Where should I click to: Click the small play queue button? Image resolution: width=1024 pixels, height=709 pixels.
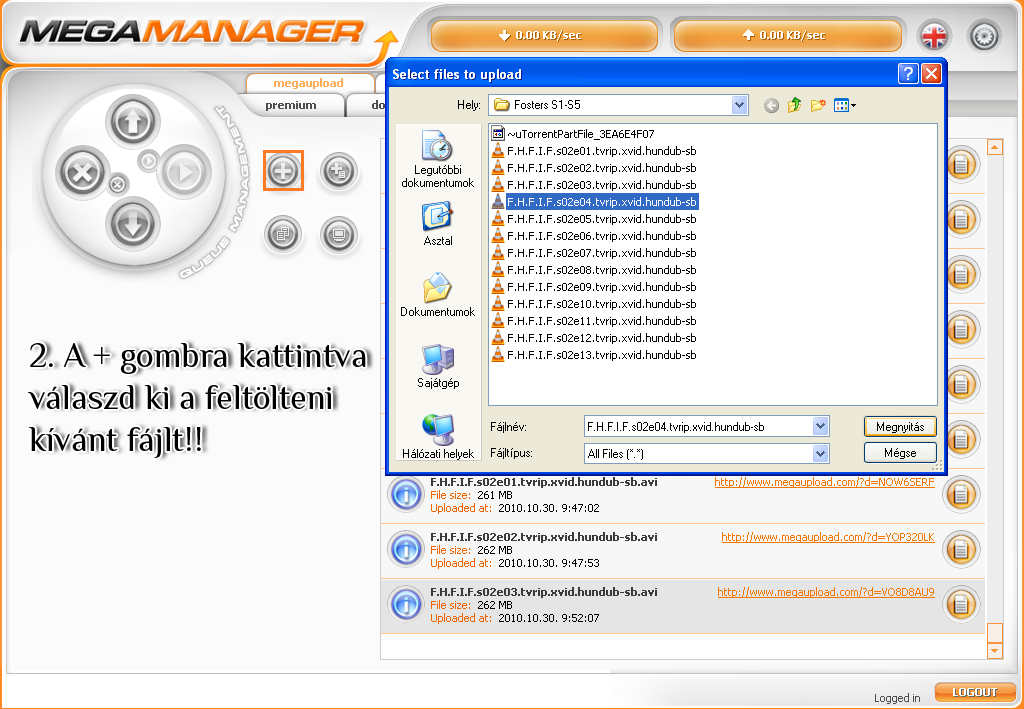tap(148, 160)
